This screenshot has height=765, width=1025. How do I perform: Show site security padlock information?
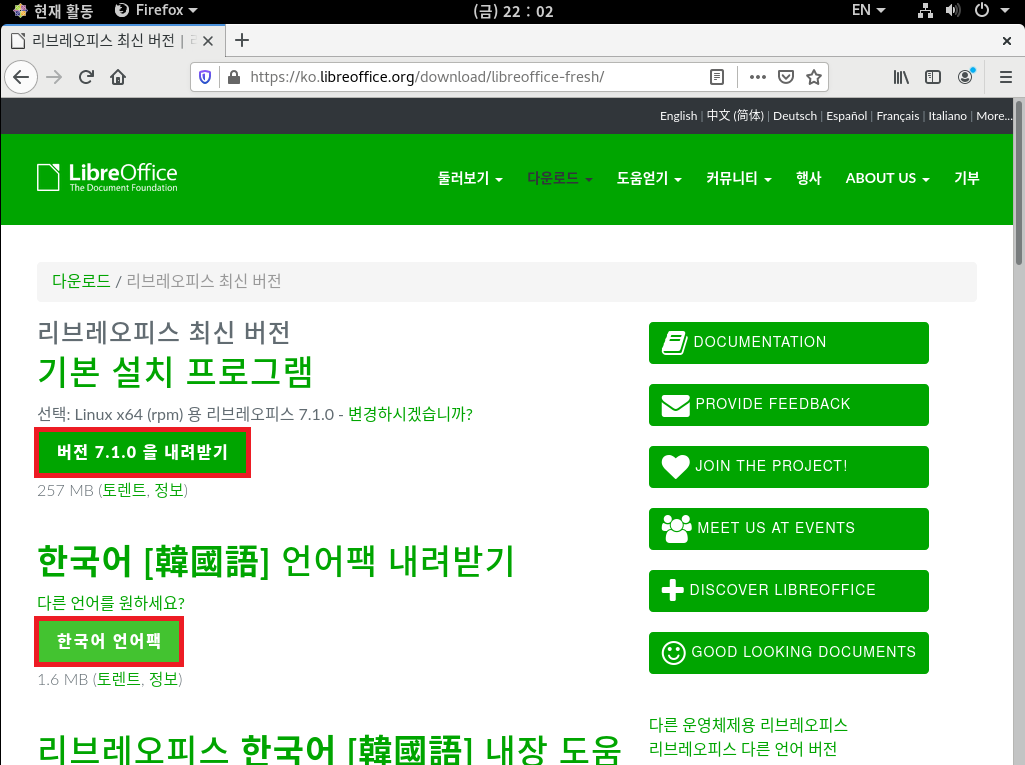click(233, 77)
